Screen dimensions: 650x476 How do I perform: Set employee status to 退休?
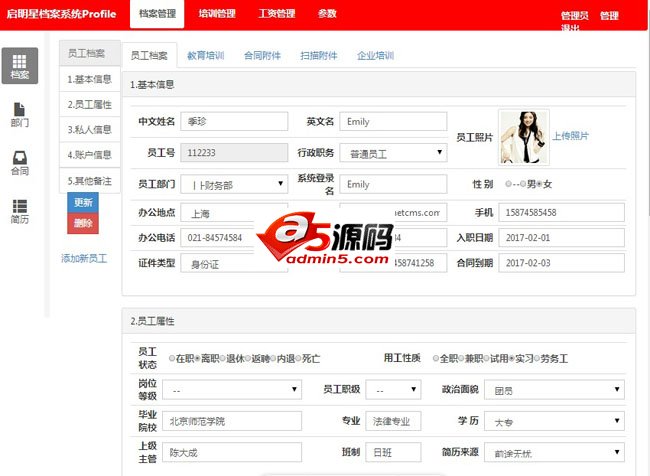[223, 358]
